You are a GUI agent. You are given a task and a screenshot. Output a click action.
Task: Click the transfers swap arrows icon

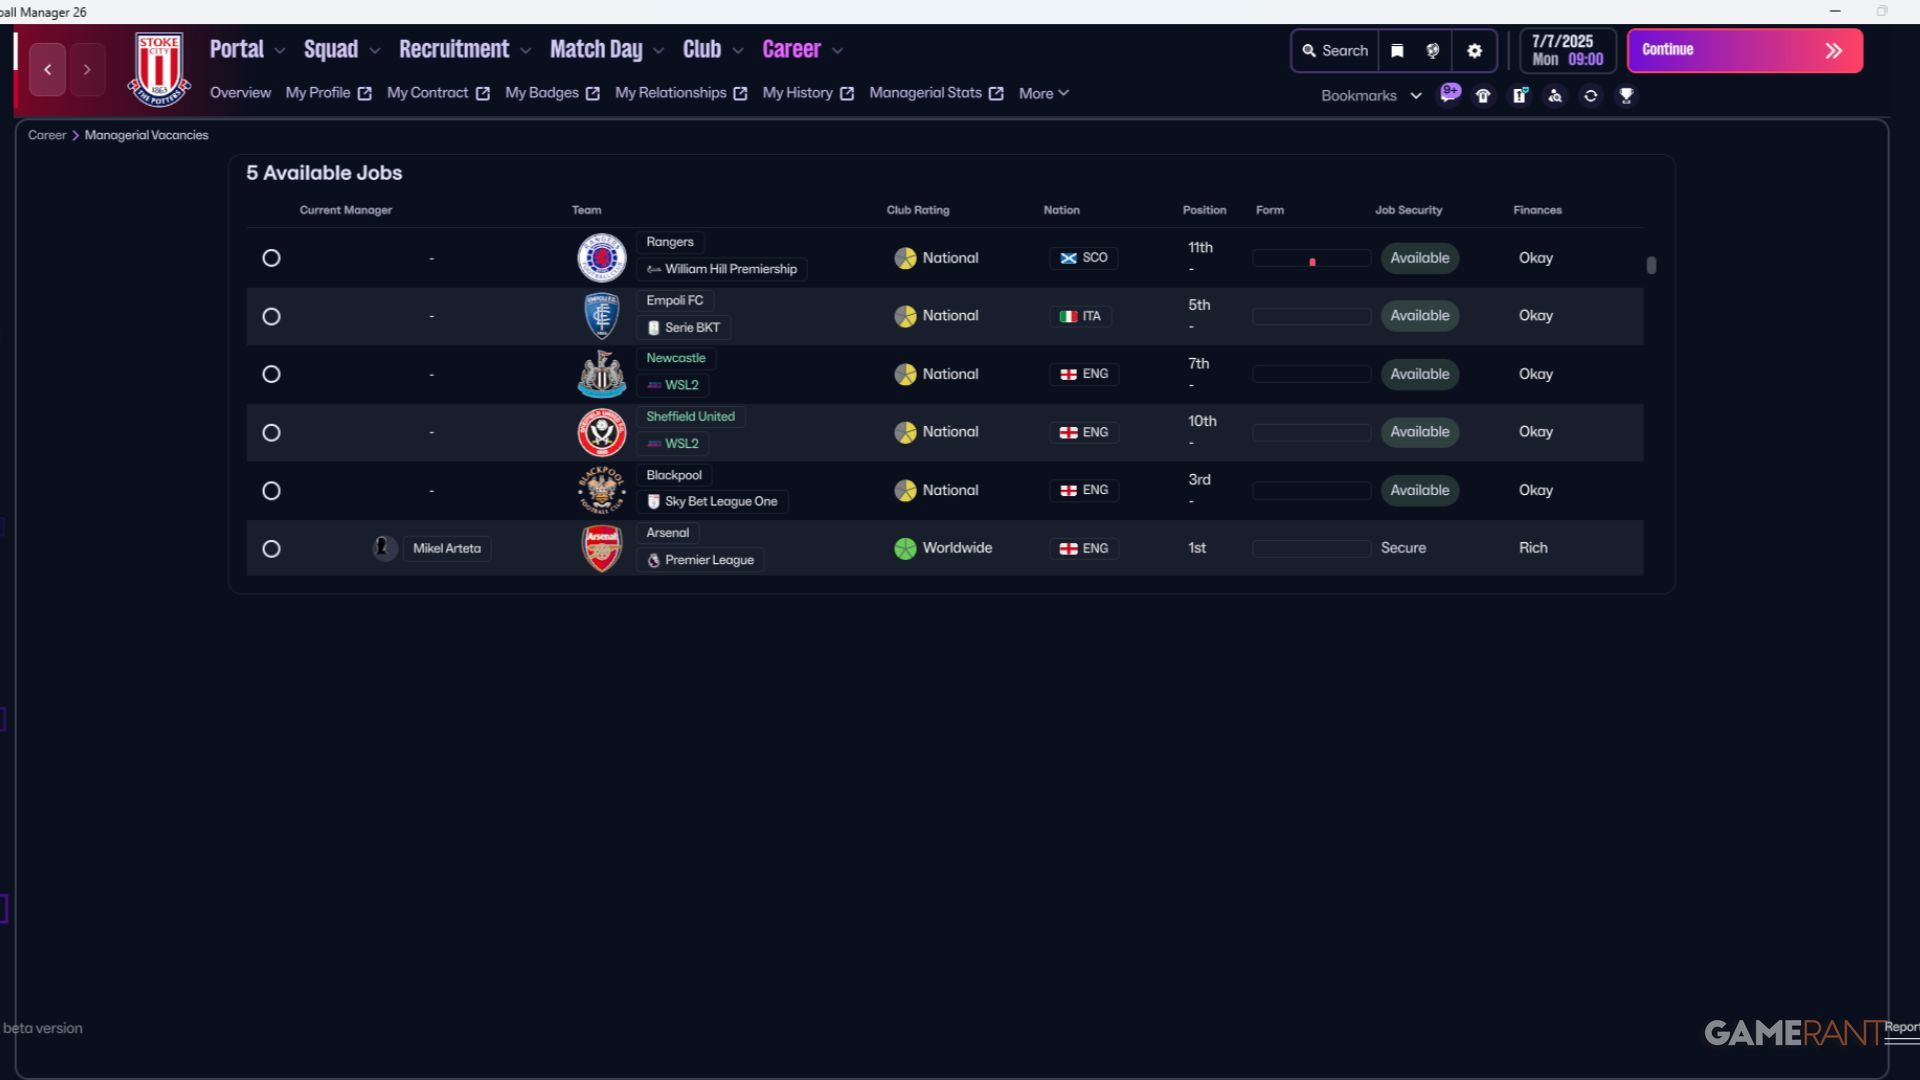click(1591, 96)
